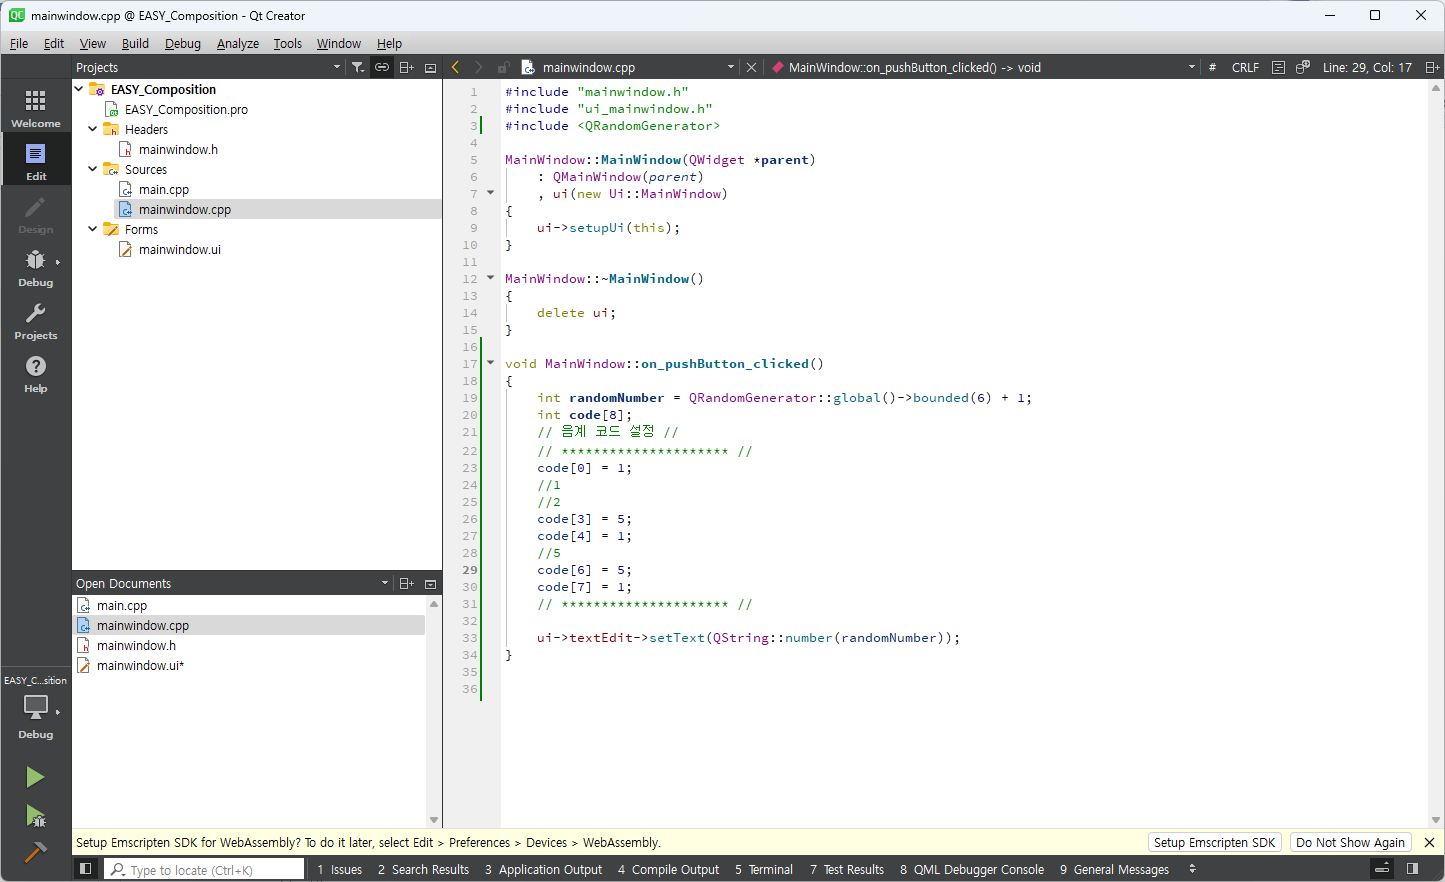Image resolution: width=1445 pixels, height=882 pixels.
Task: Click the Type to locate field
Action: pyautogui.click(x=204, y=869)
